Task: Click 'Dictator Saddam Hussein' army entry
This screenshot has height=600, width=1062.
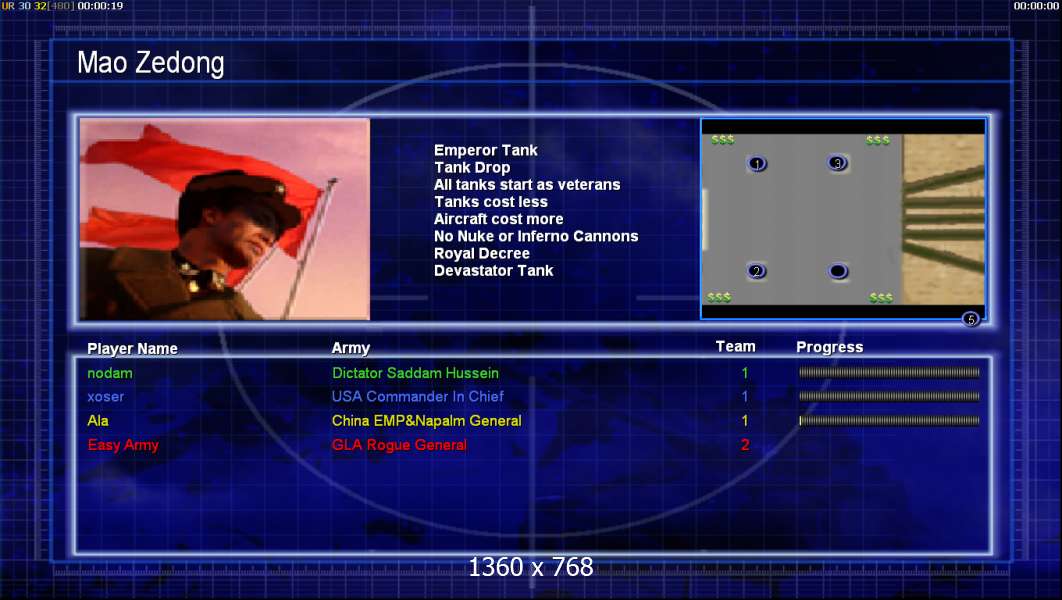Action: pyautogui.click(x=415, y=373)
